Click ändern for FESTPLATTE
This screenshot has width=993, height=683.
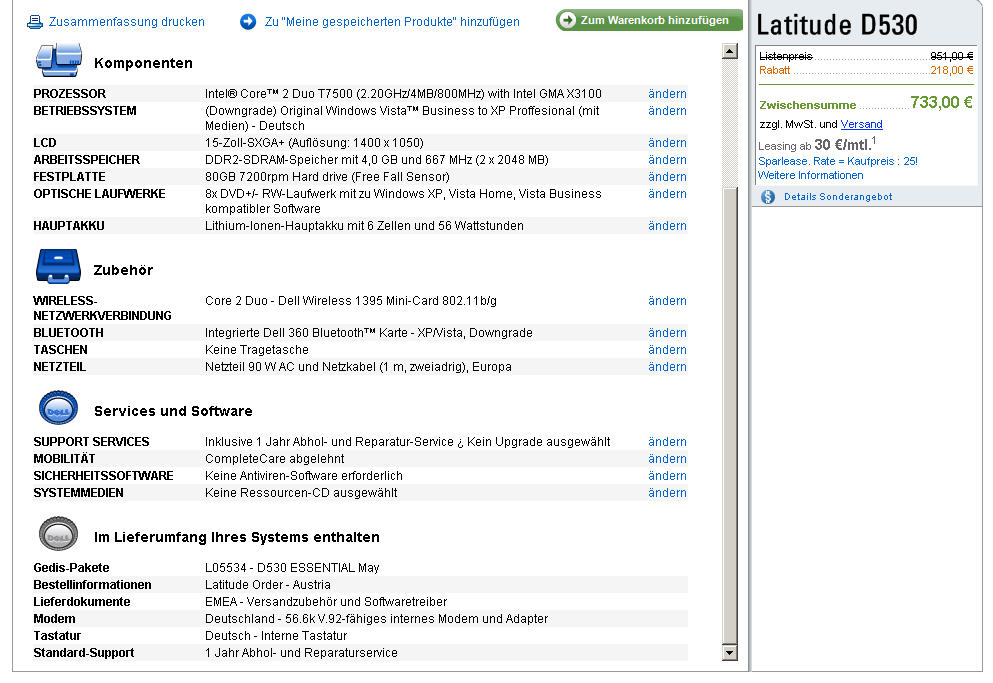tap(667, 177)
